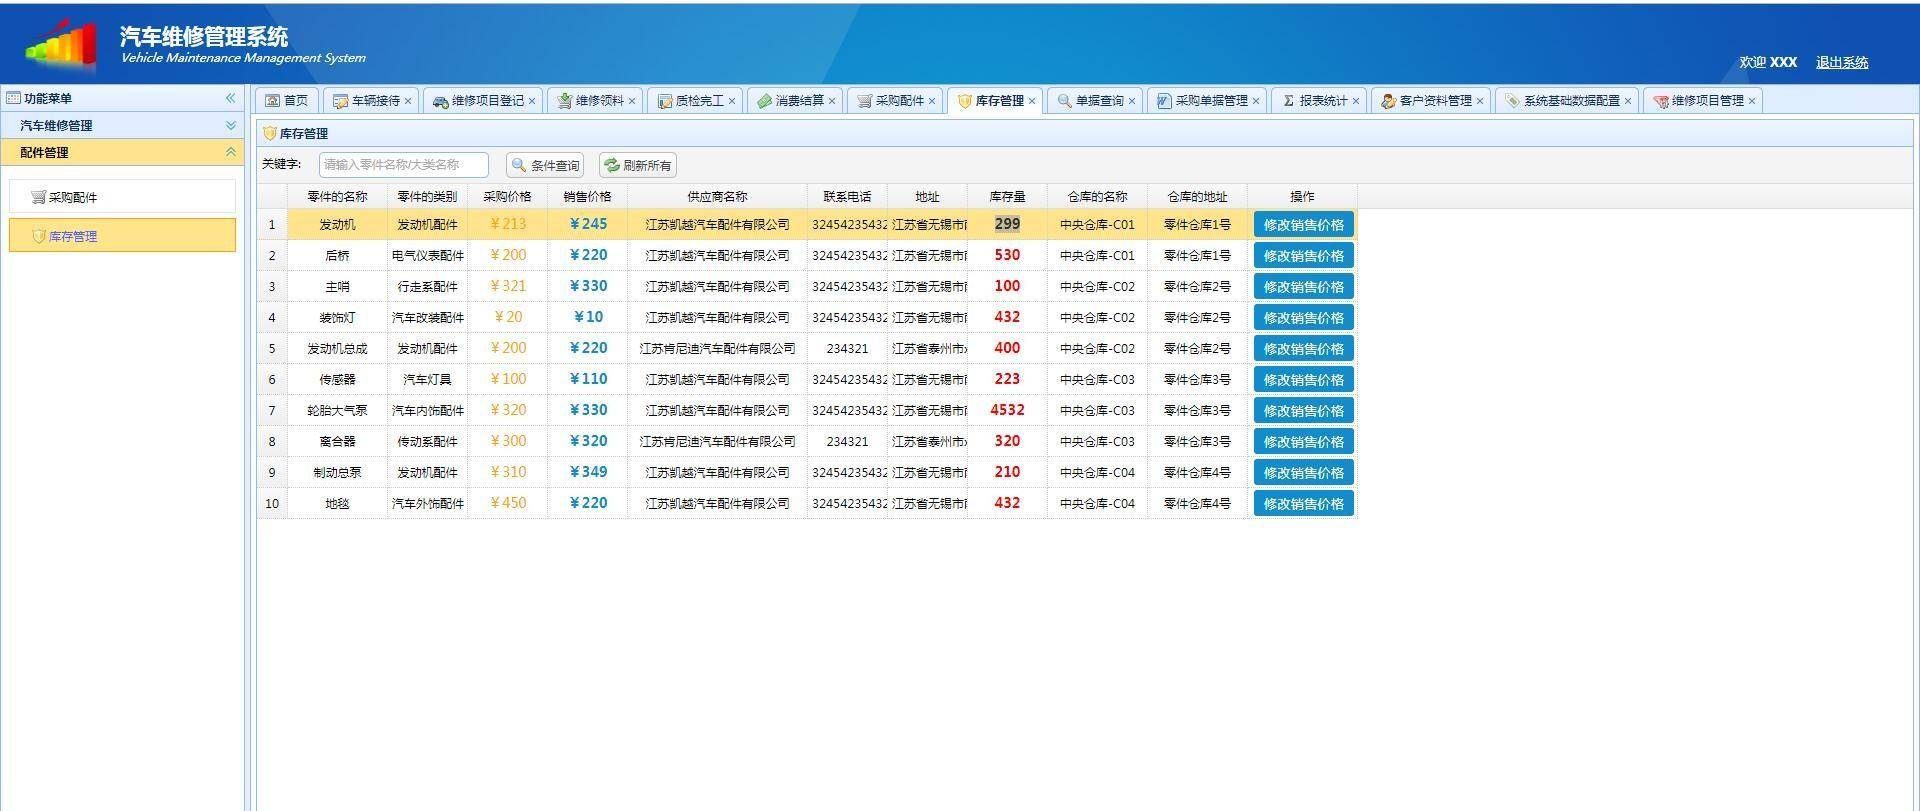Open the 系统基础数据配置 tab
This screenshot has width=1920, height=811.
pos(1566,101)
